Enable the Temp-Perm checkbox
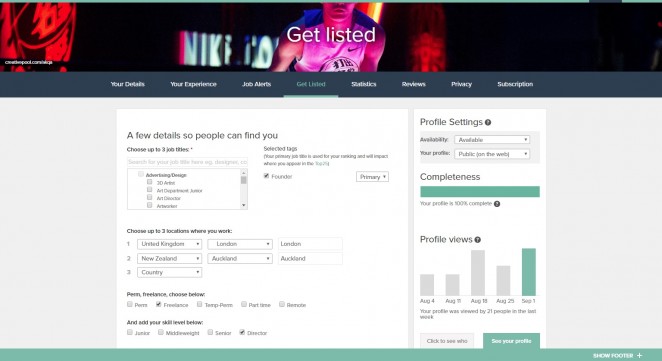662x361 pixels. (x=199, y=304)
